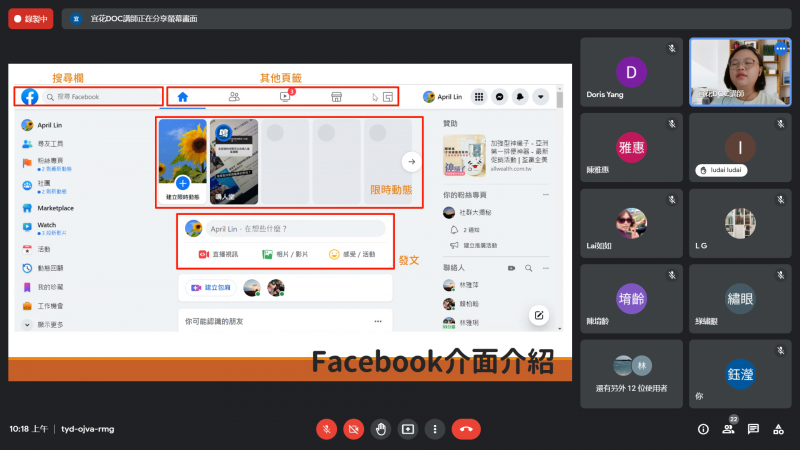Open three-dot menu beside 你的粉絲專頁
This screenshot has height=450, width=800.
tap(545, 195)
